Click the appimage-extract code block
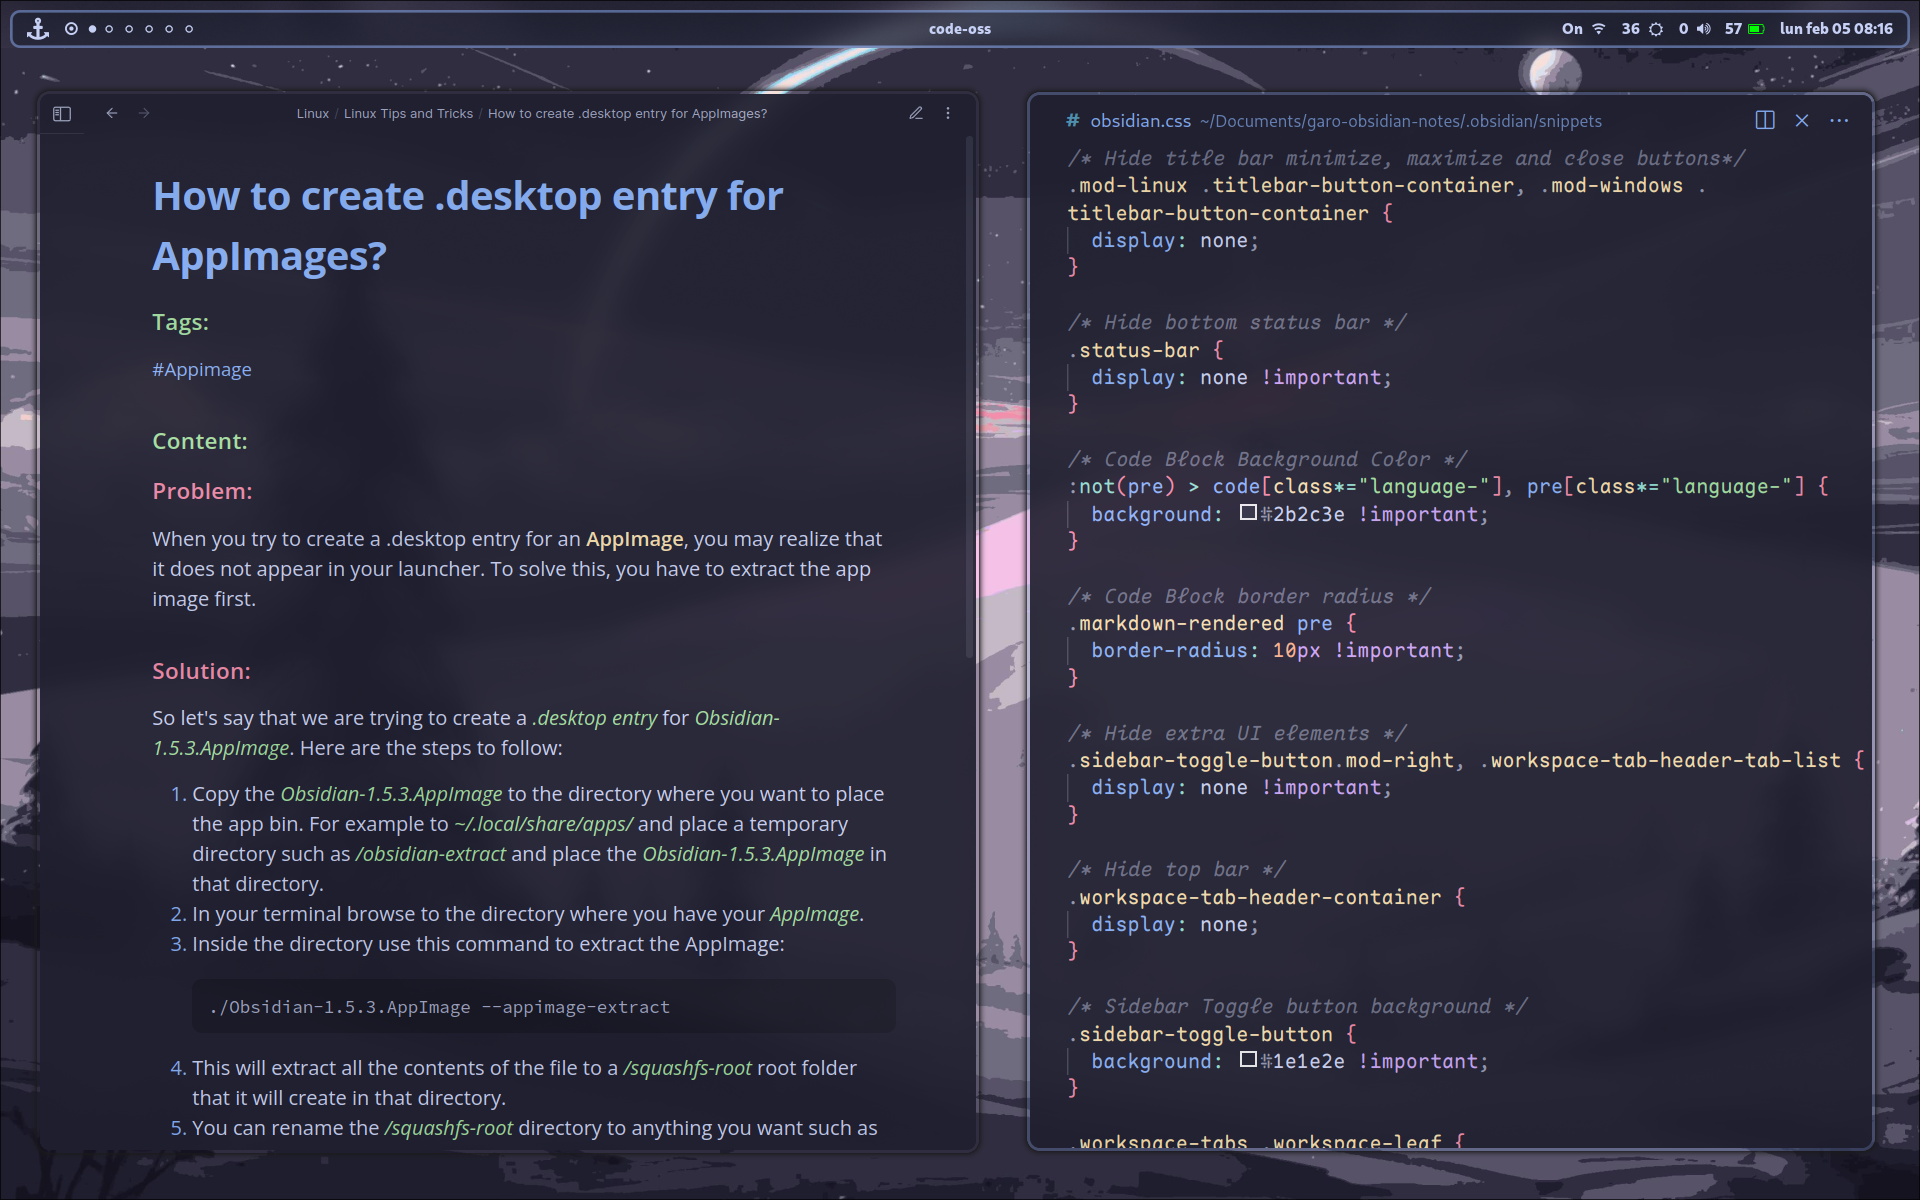Image resolution: width=1920 pixels, height=1200 pixels. [543, 1006]
